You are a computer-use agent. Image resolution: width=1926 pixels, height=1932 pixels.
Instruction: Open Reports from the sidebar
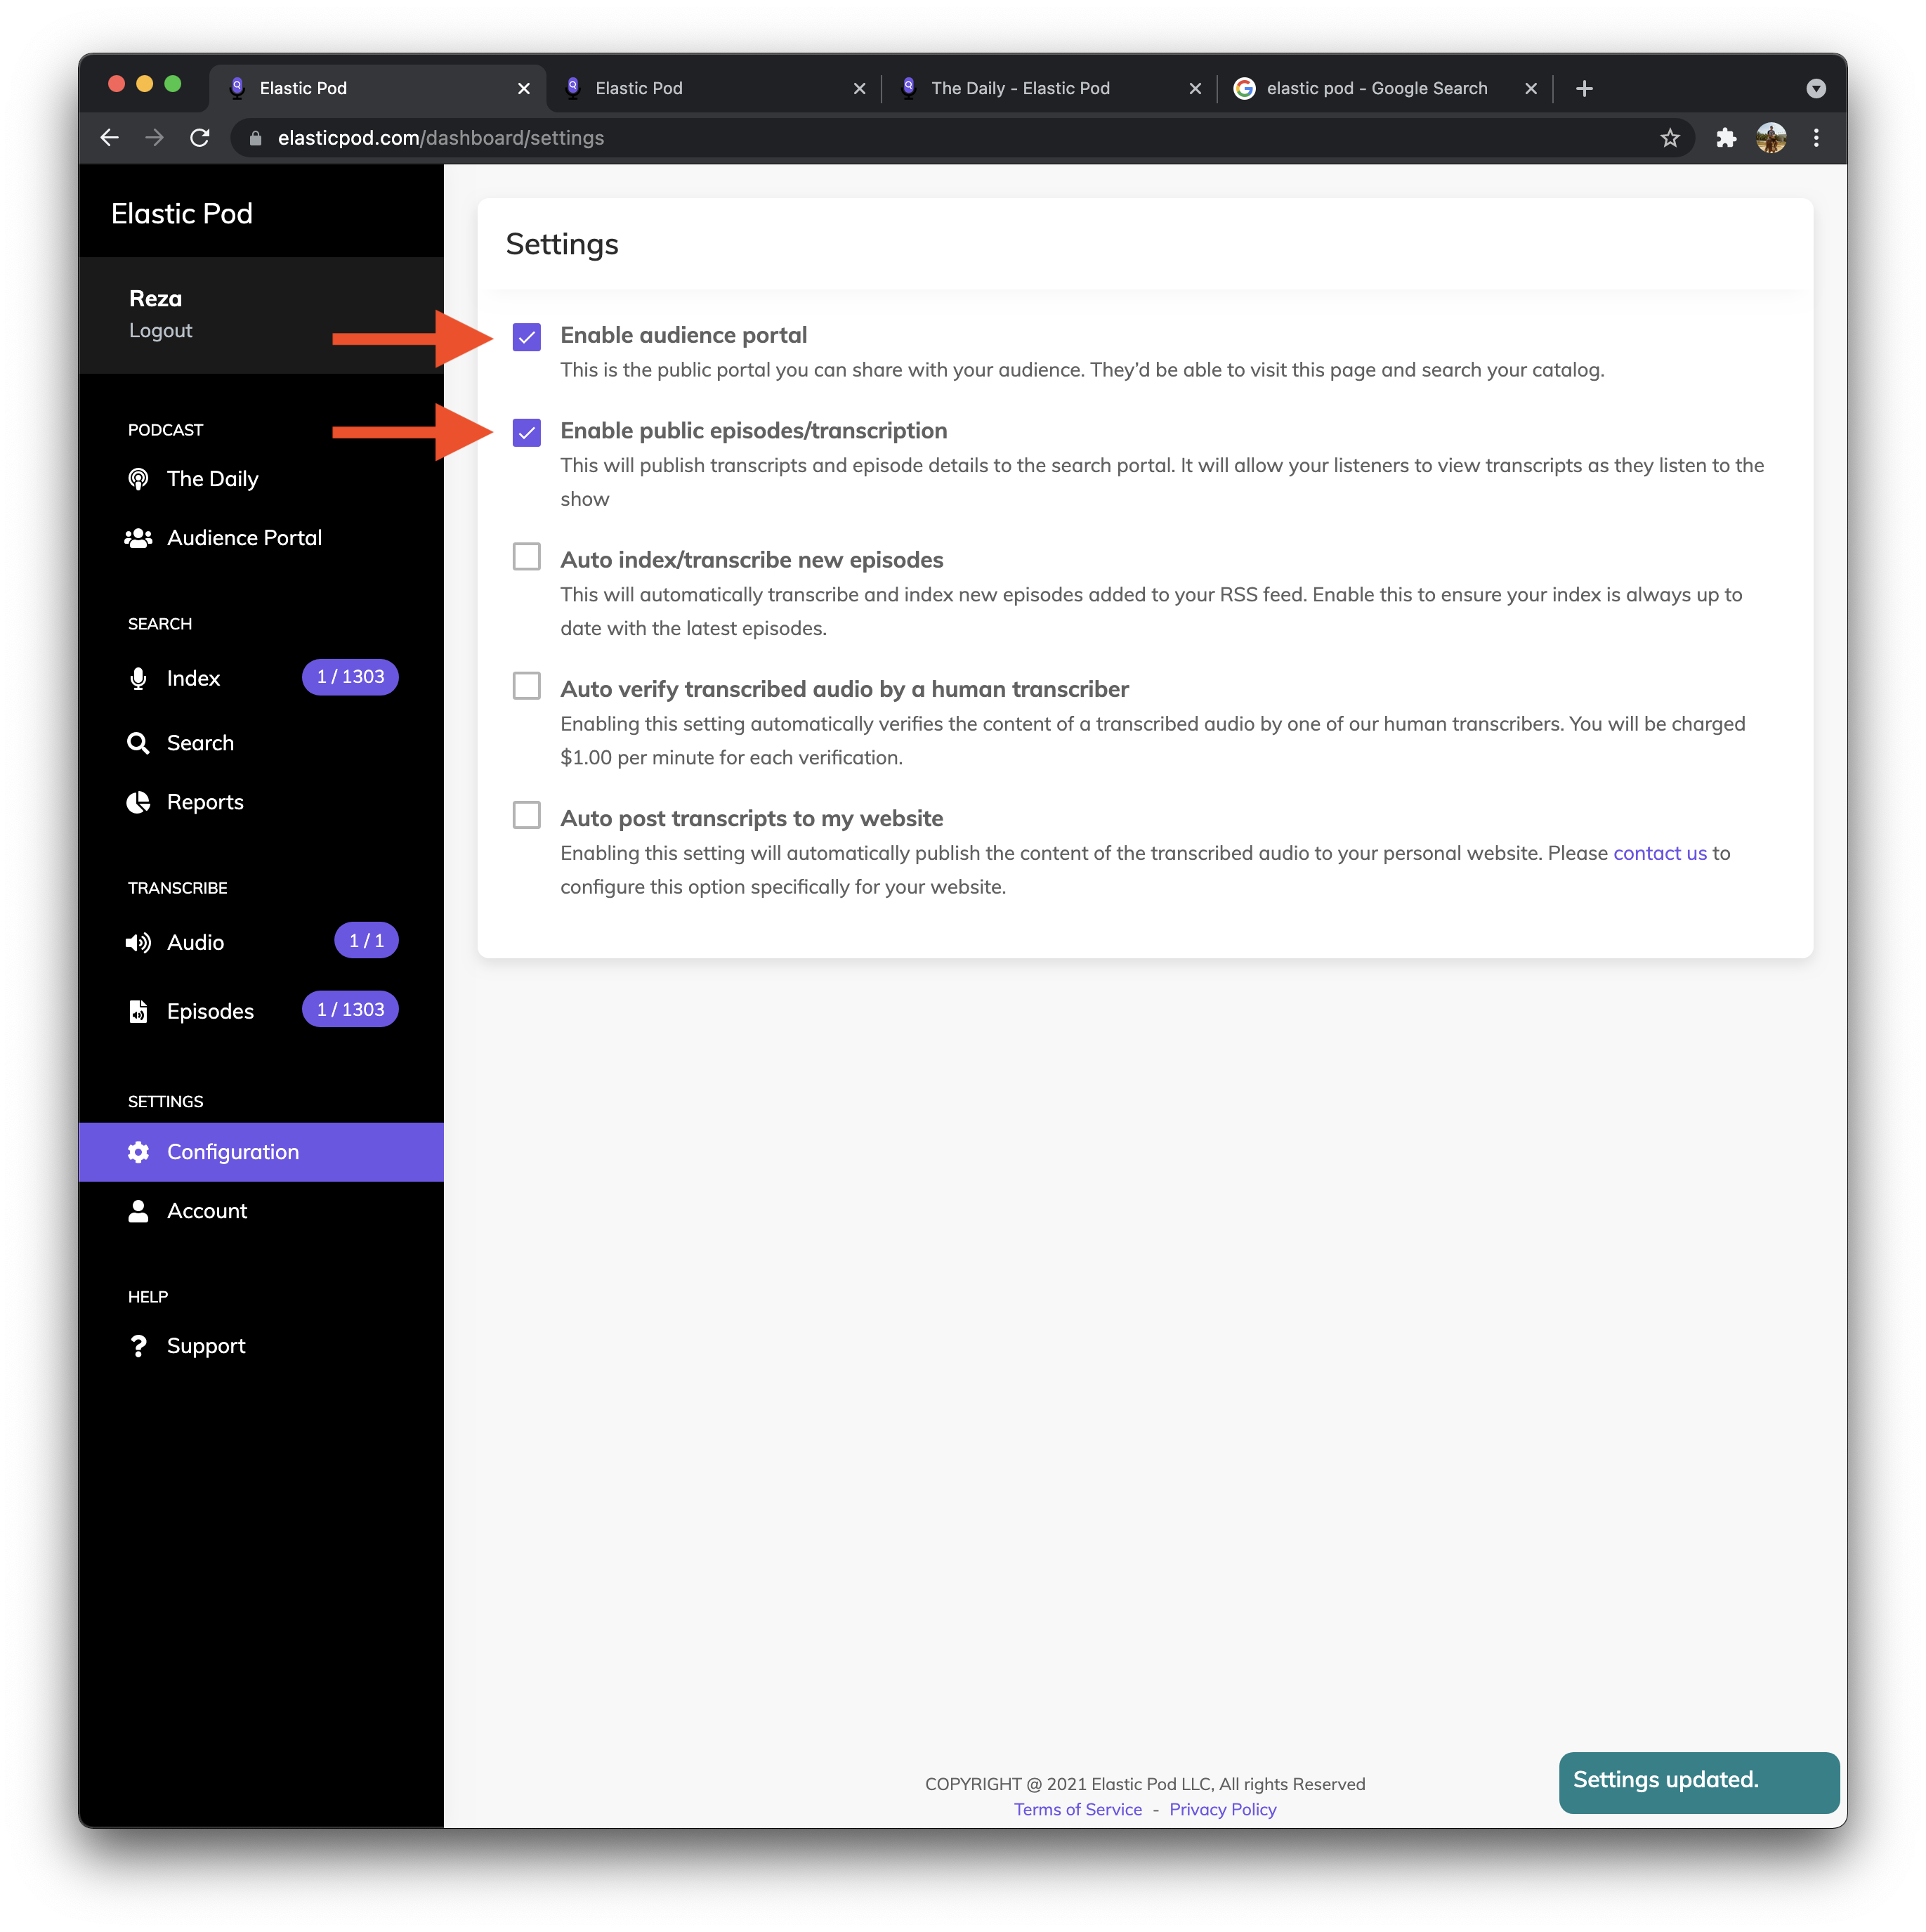coord(205,802)
